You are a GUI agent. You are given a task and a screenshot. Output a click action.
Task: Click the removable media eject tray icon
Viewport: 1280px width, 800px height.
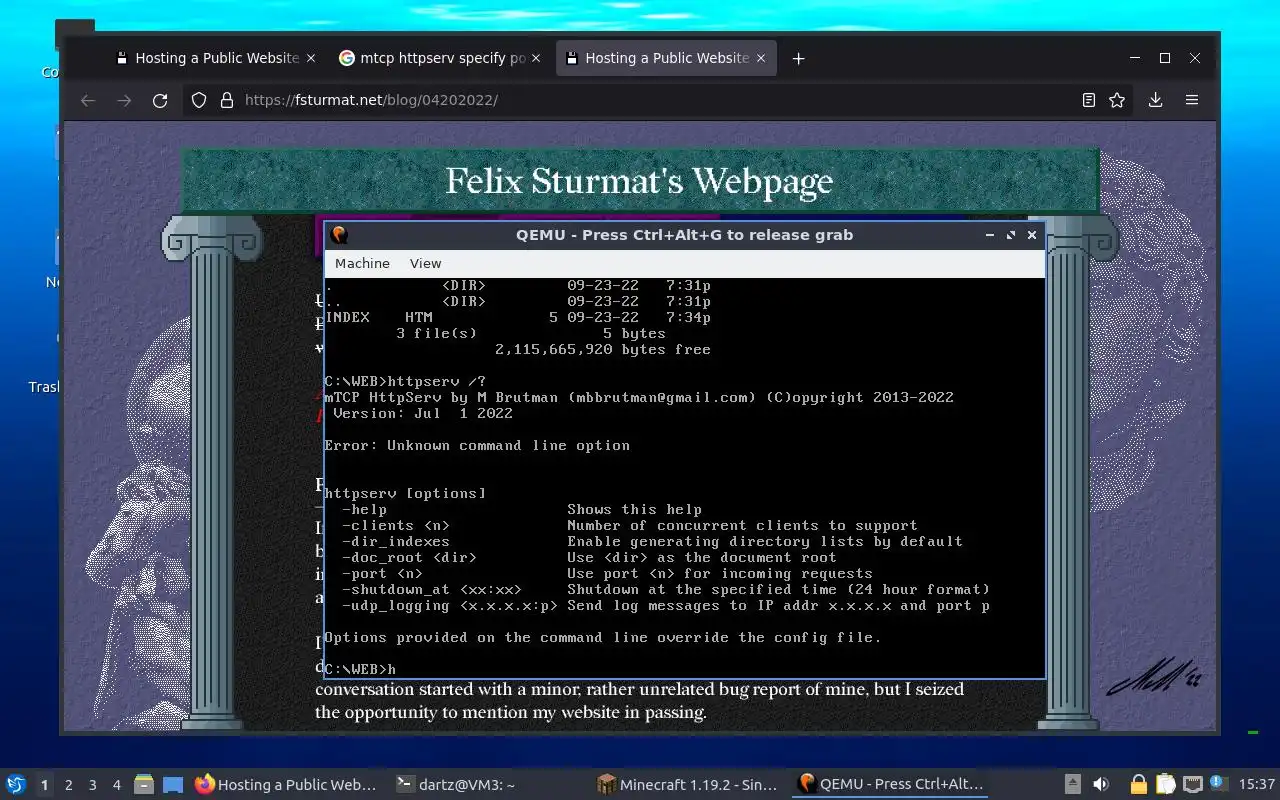pyautogui.click(x=1072, y=785)
